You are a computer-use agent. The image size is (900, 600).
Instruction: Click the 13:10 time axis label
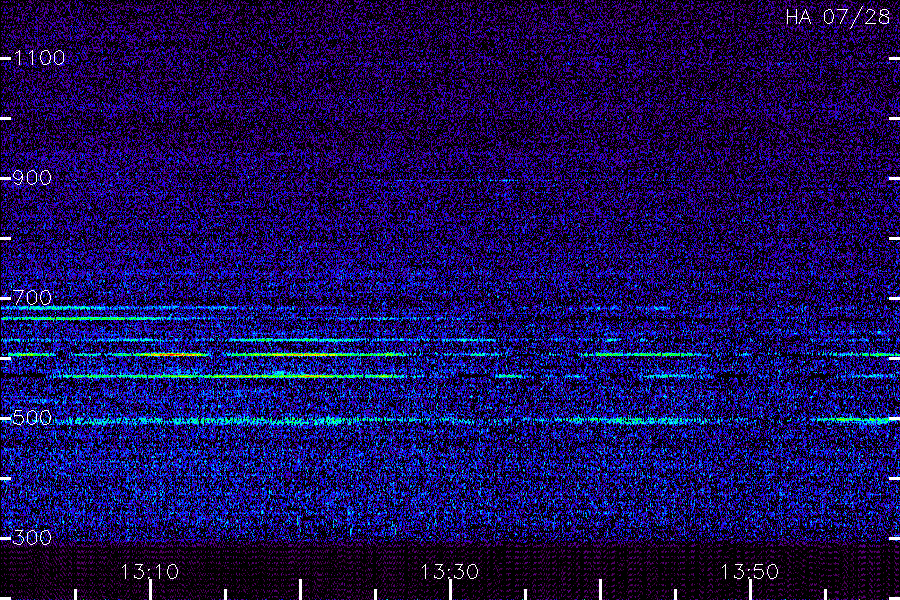150,572
